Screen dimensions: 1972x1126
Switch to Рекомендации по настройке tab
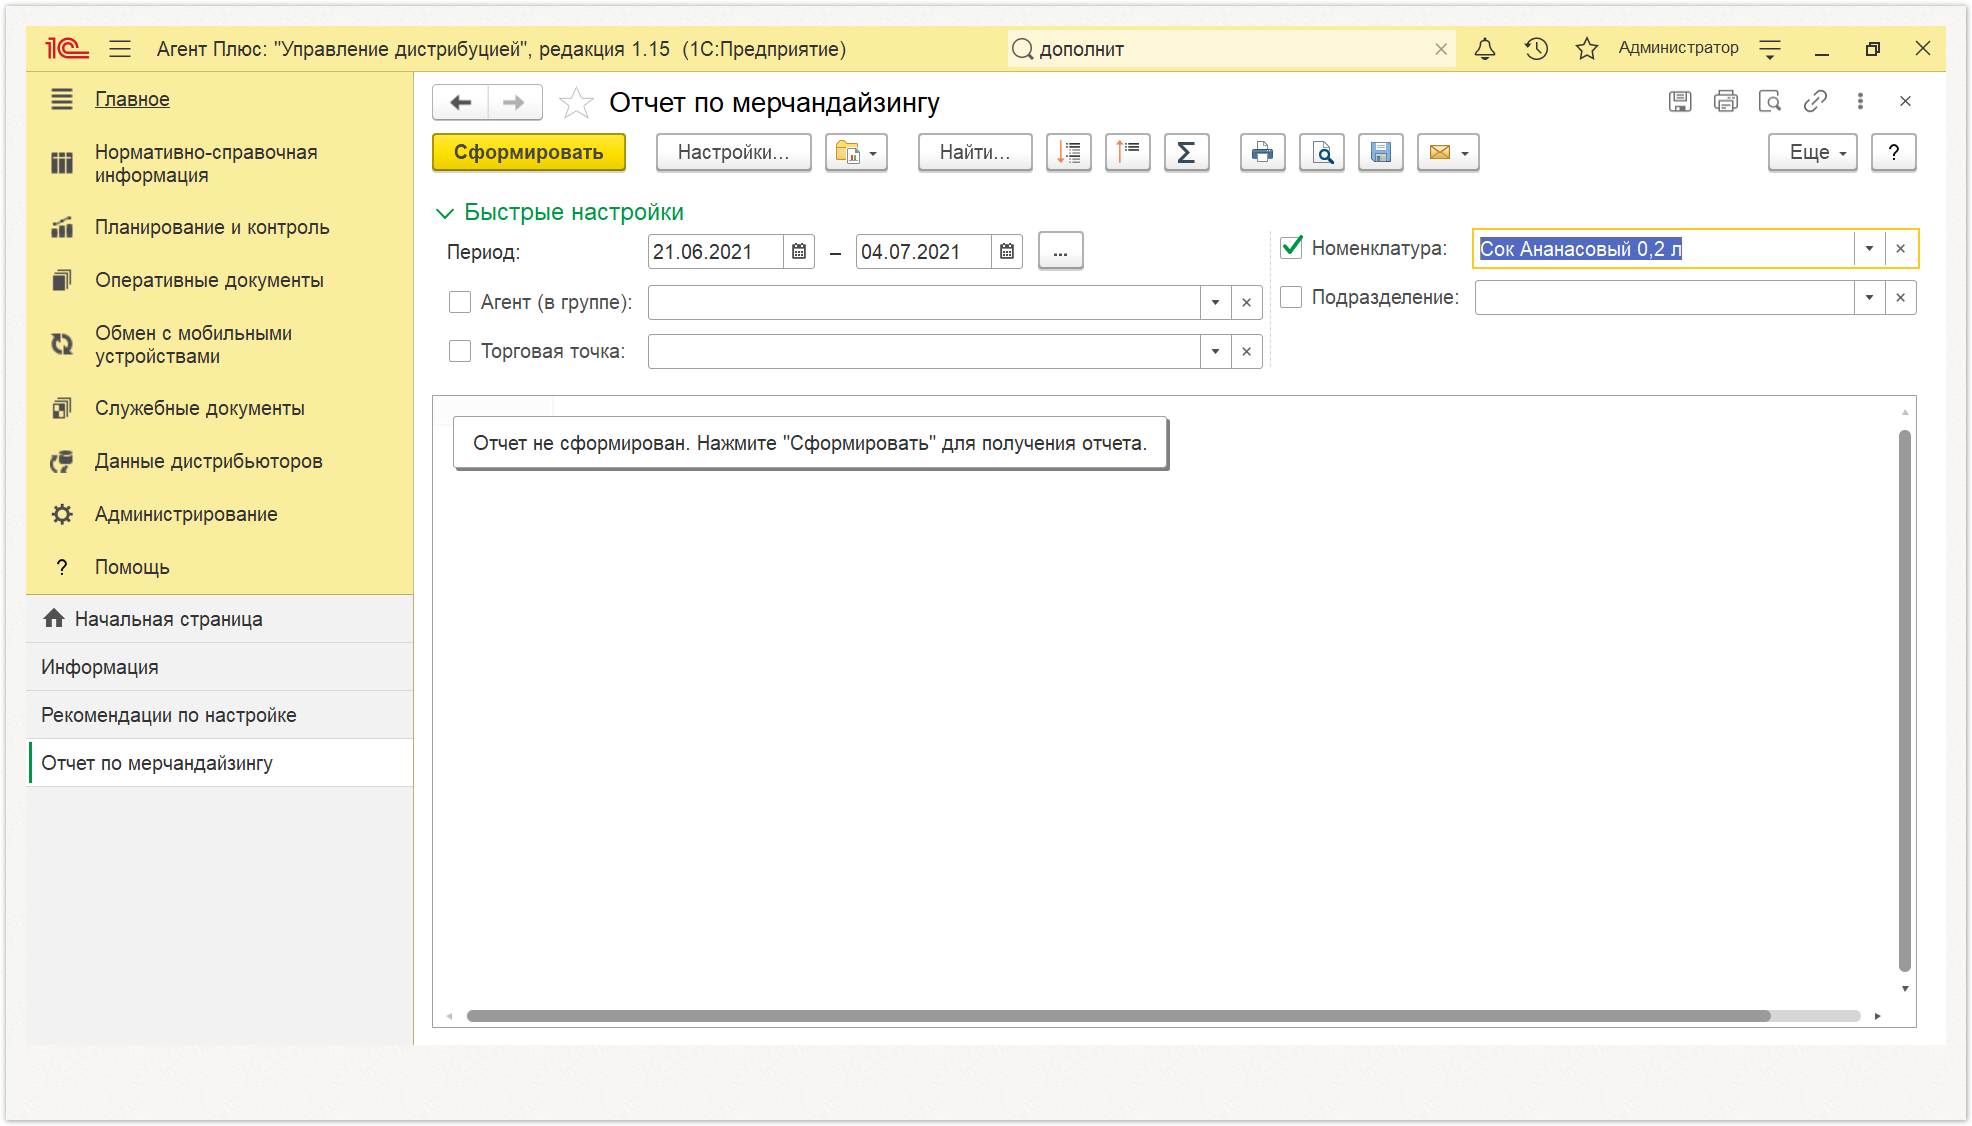coord(220,715)
